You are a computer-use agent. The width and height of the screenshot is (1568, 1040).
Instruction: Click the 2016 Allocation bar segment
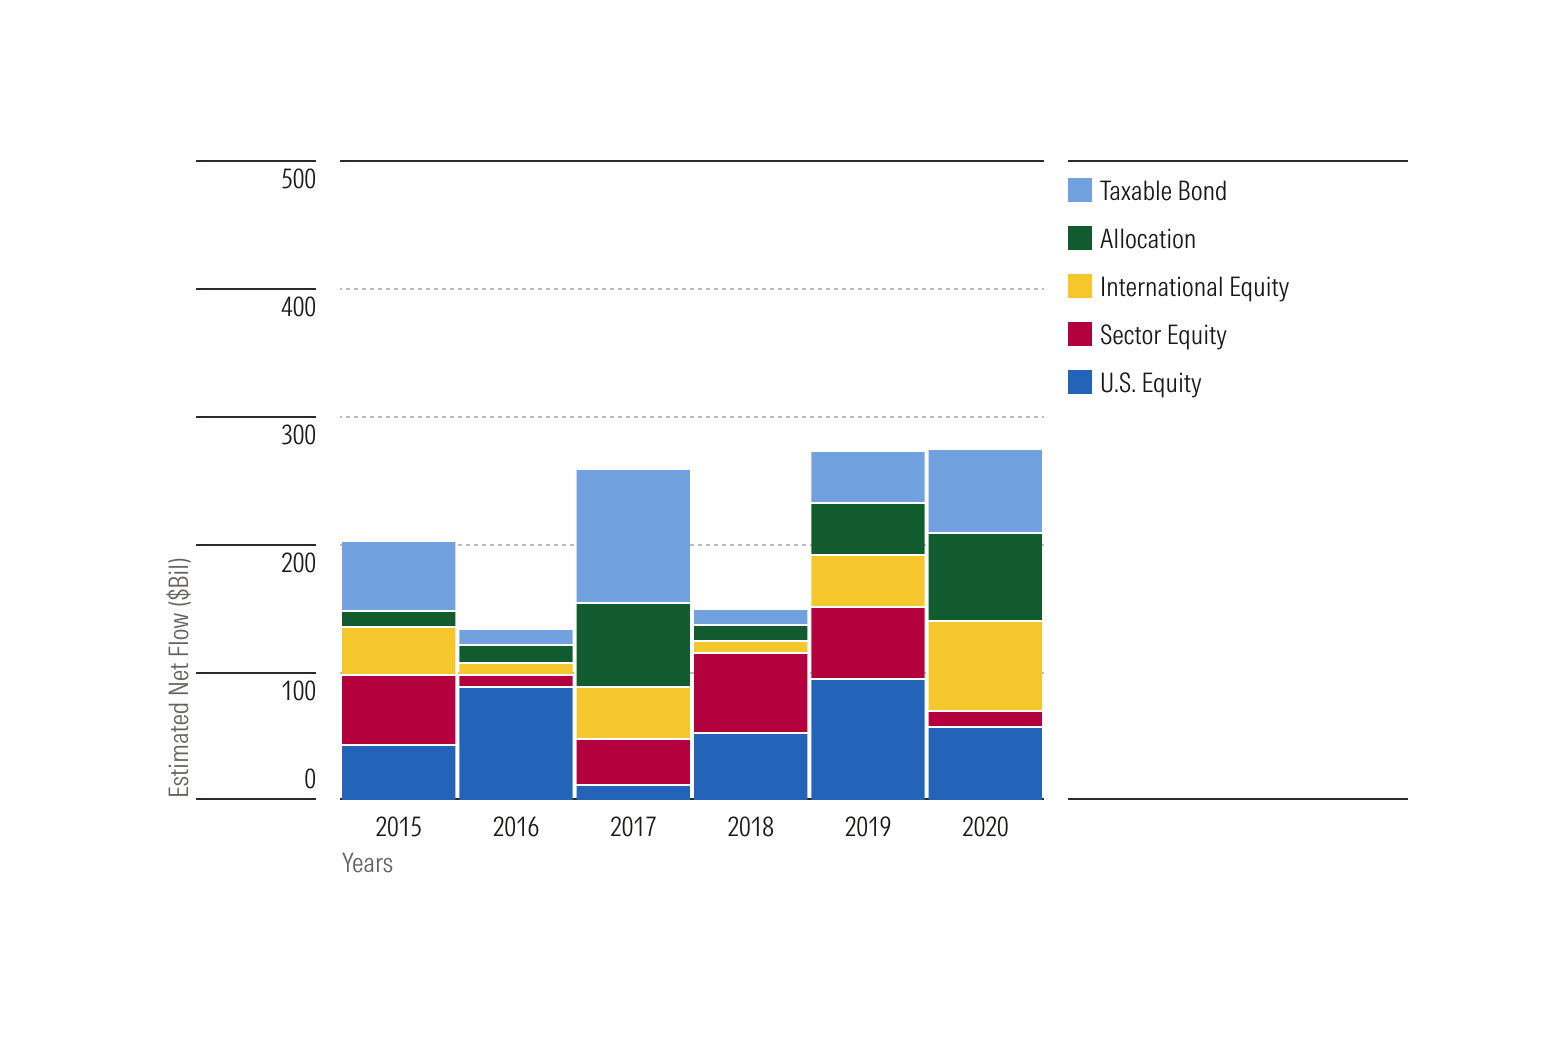pos(516,654)
